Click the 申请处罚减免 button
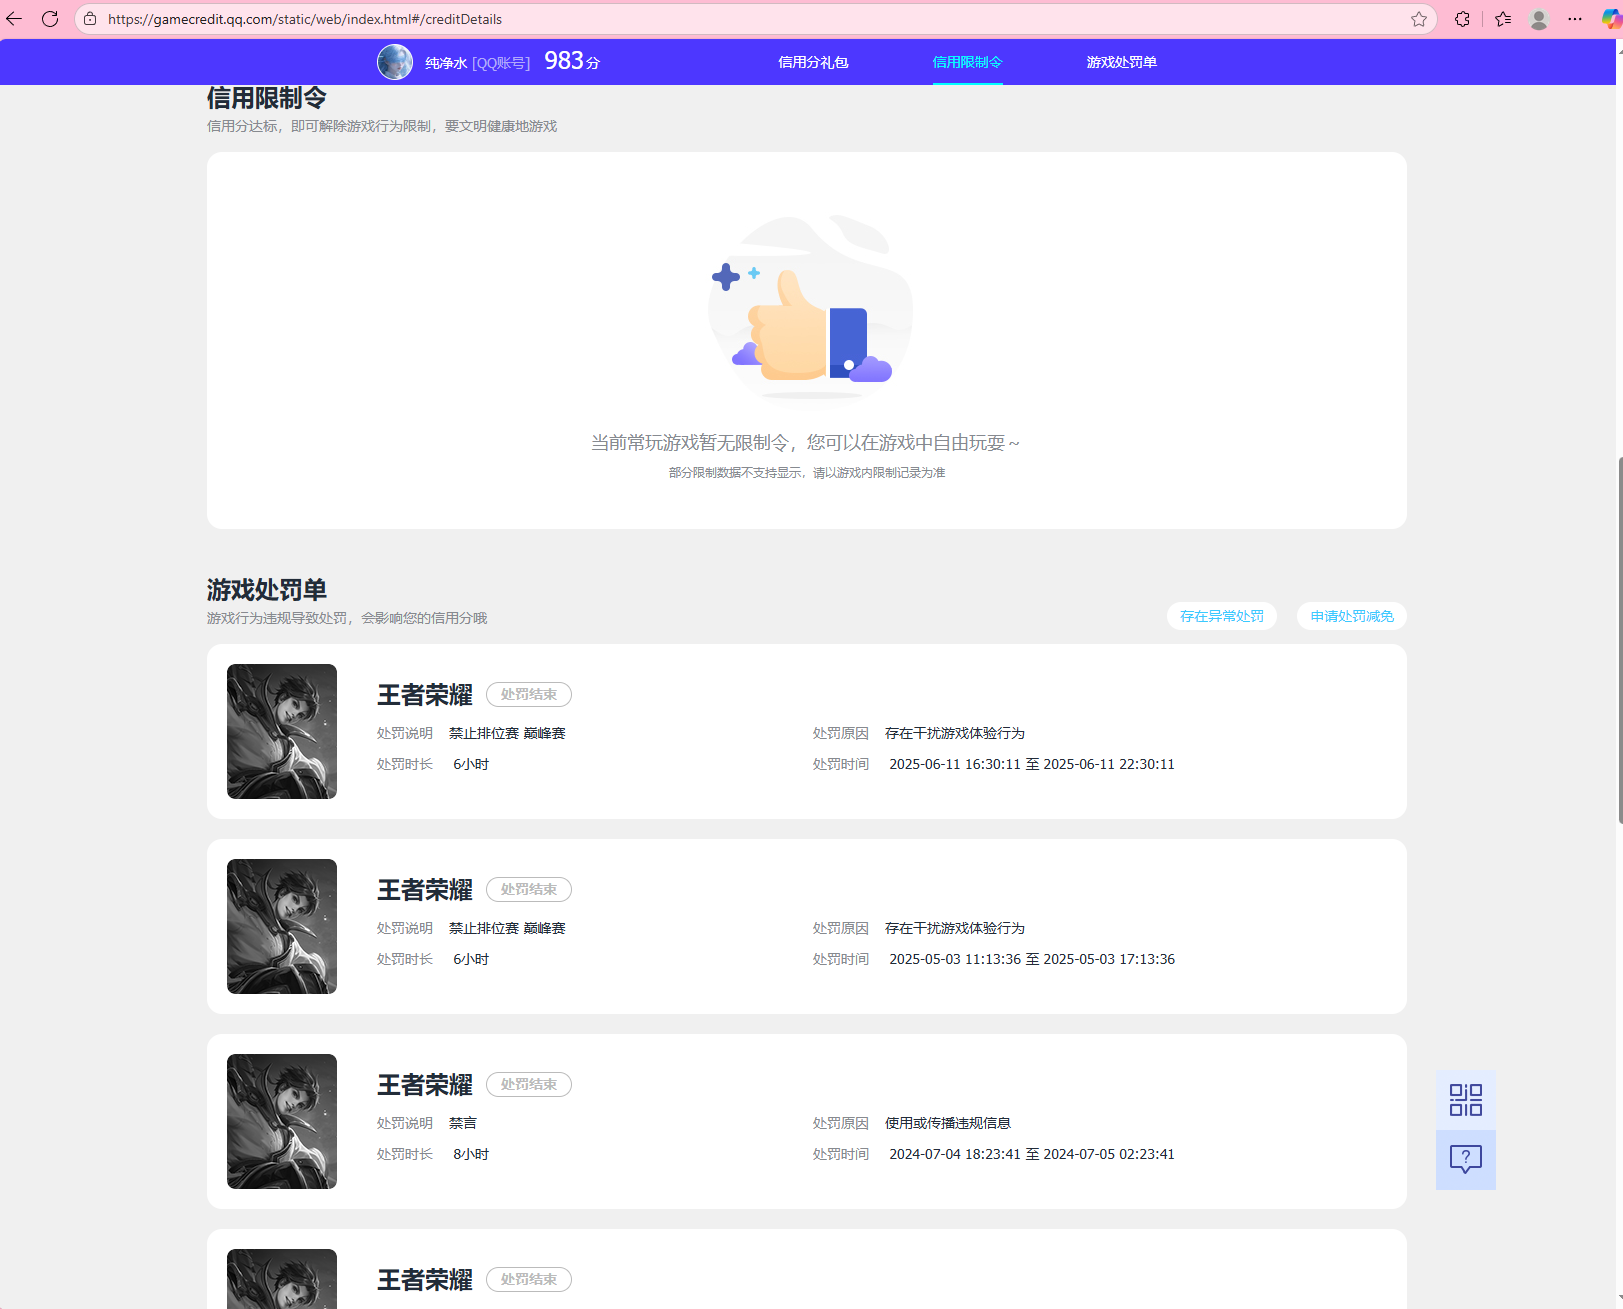1623x1309 pixels. 1350,616
